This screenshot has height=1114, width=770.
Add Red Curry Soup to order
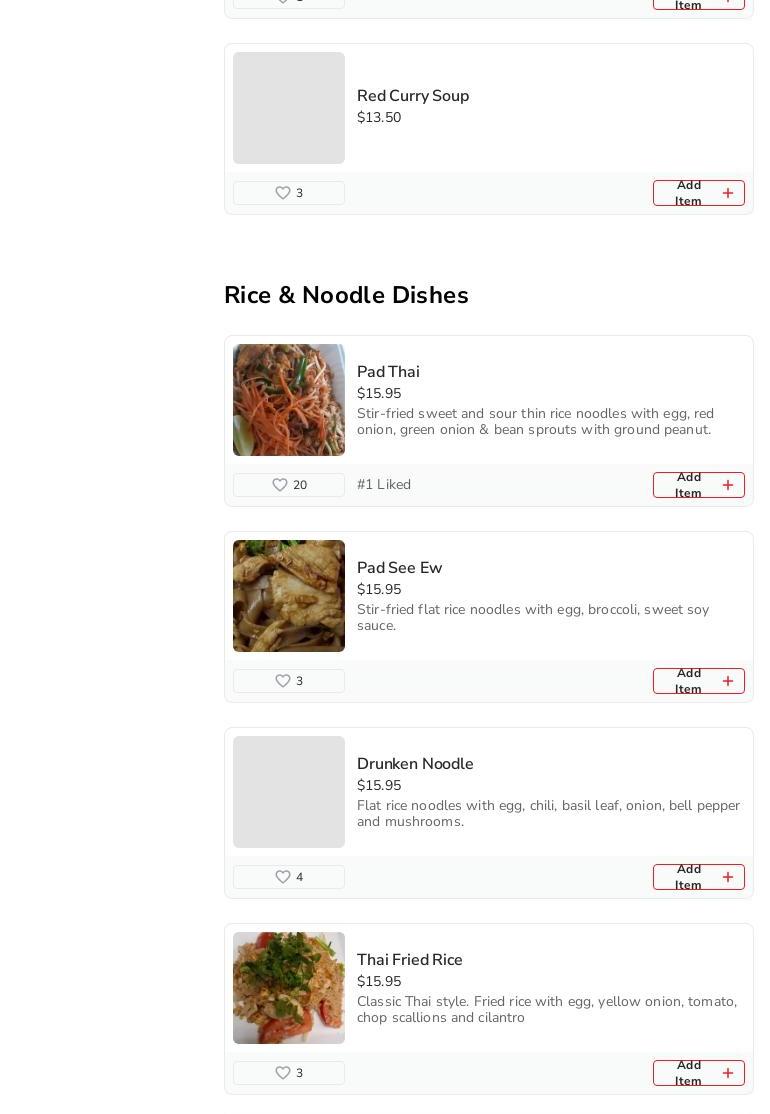pyautogui.click(x=698, y=193)
